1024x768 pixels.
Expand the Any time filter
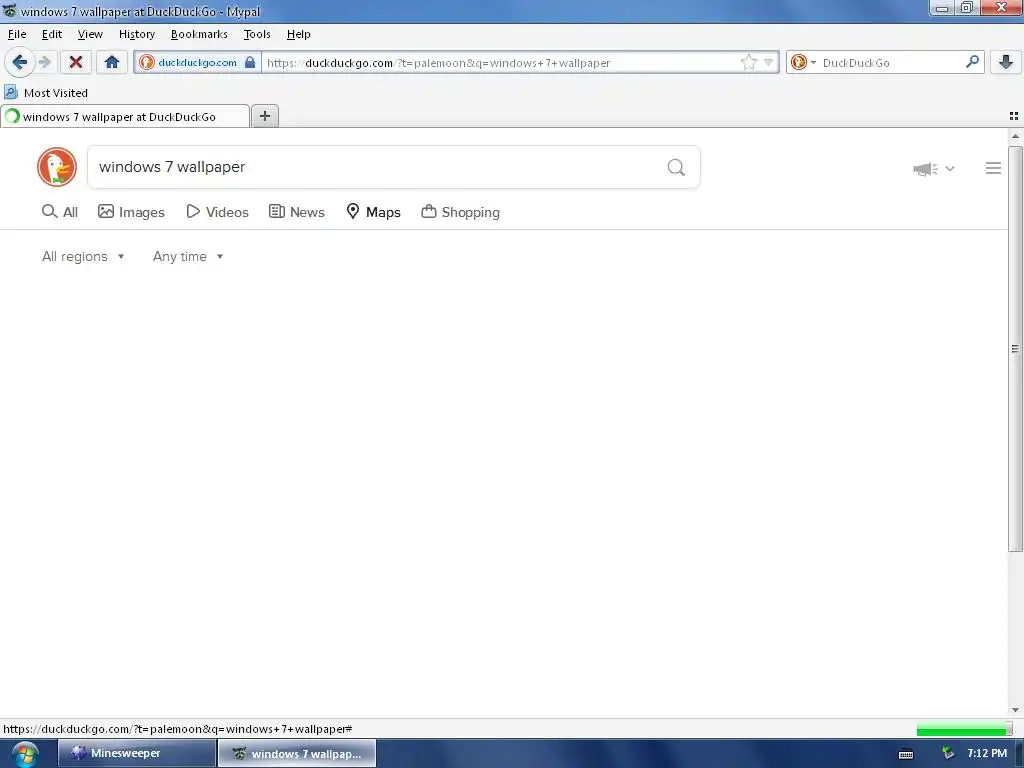pyautogui.click(x=188, y=256)
